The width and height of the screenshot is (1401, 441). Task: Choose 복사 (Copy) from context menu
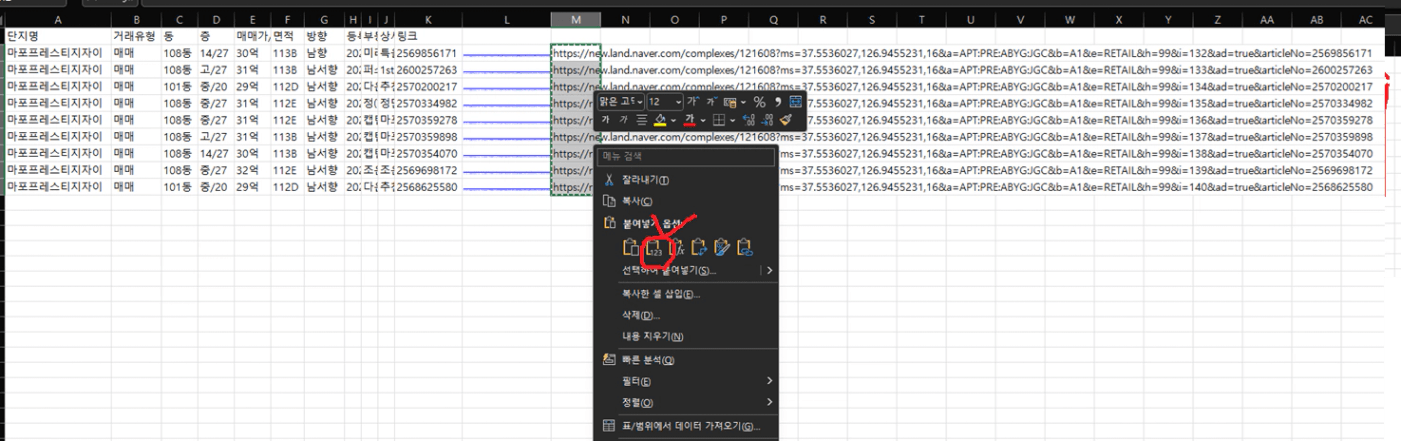637,201
